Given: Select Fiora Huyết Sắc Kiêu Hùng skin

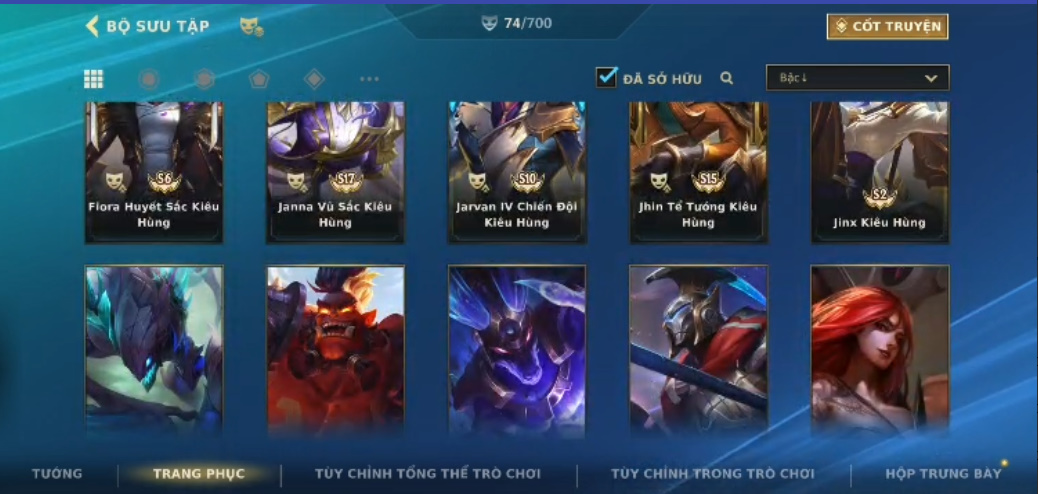Looking at the screenshot, I should [154, 172].
